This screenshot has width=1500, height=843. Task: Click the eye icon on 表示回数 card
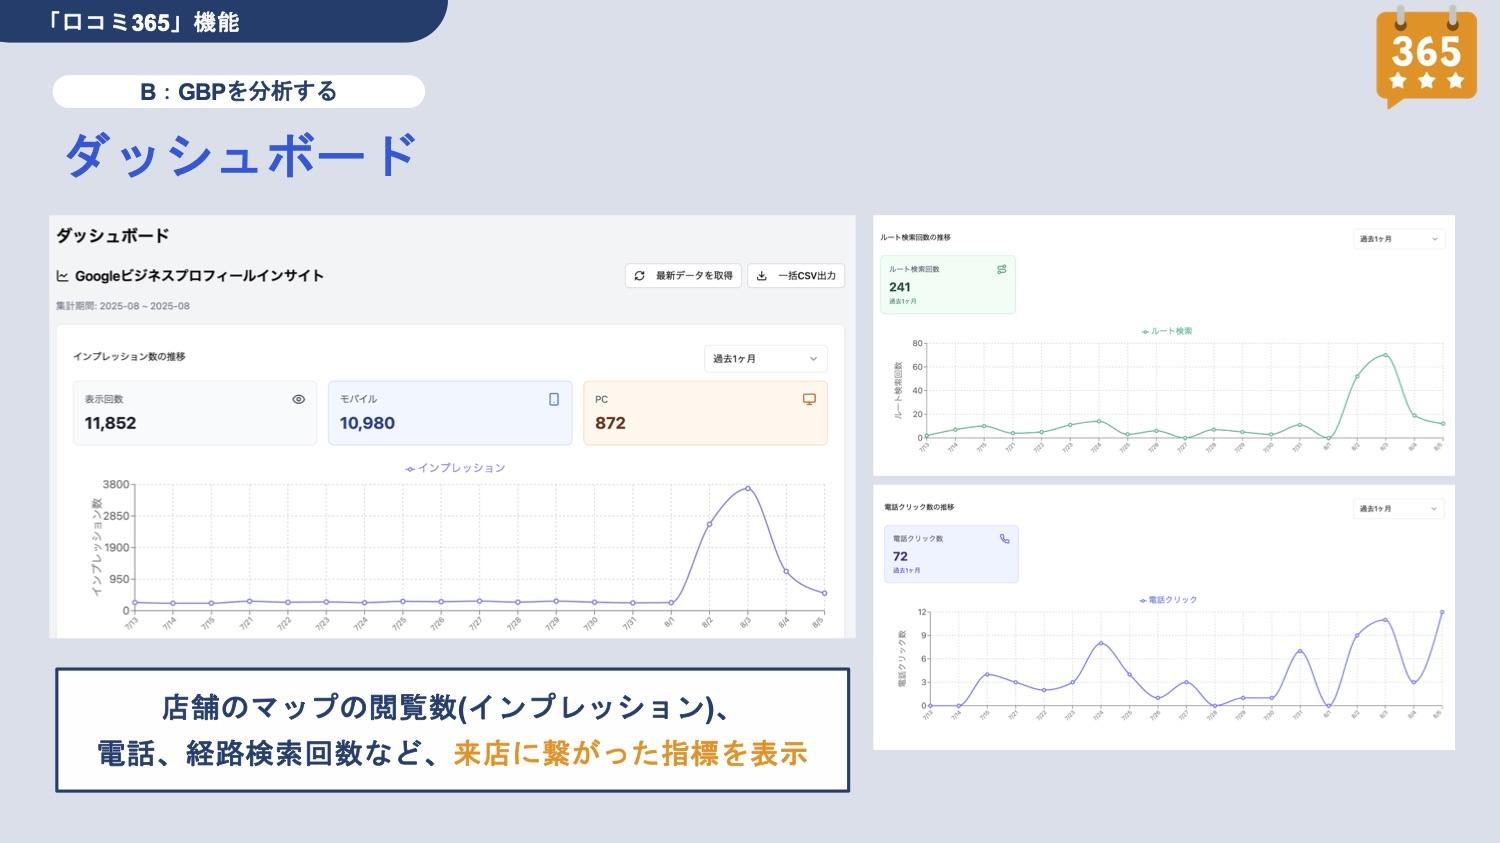pyautogui.click(x=298, y=399)
